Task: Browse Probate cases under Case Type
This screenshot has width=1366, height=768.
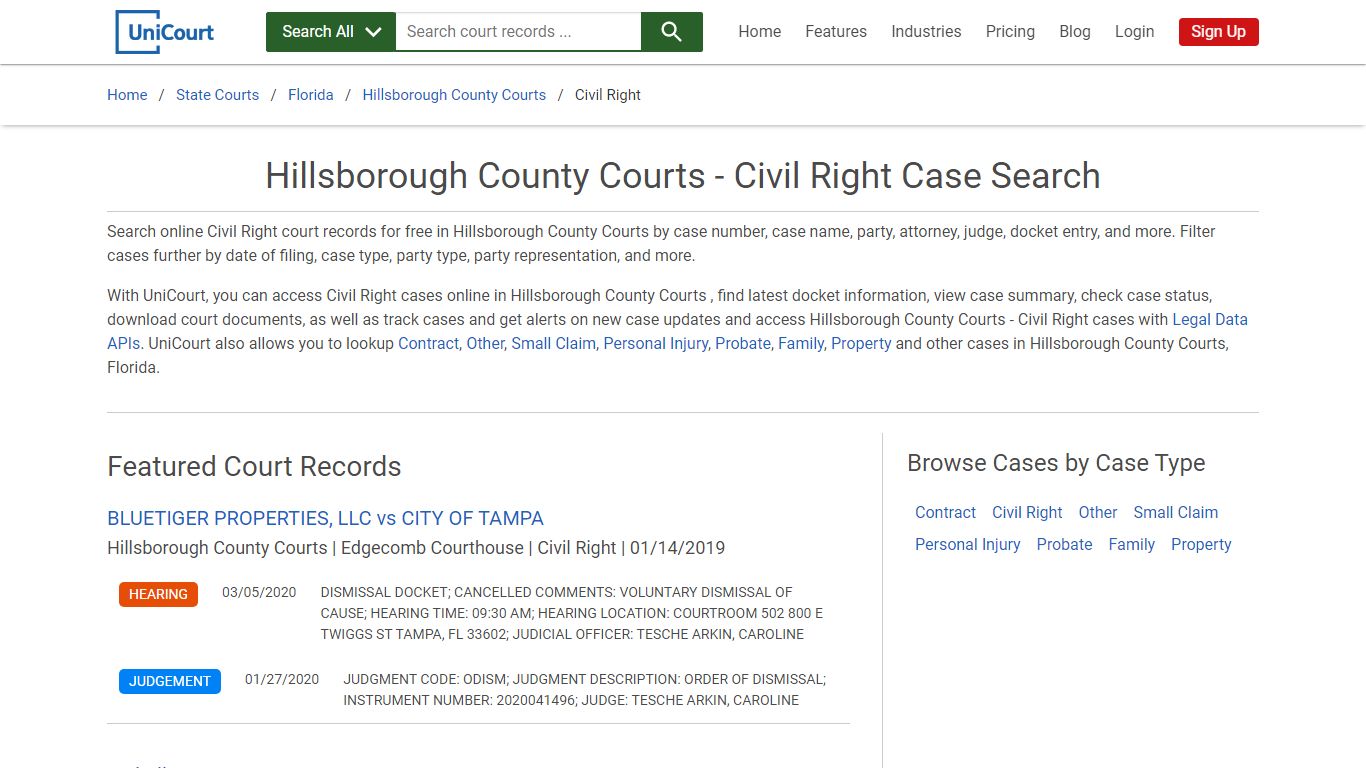Action: [1064, 544]
